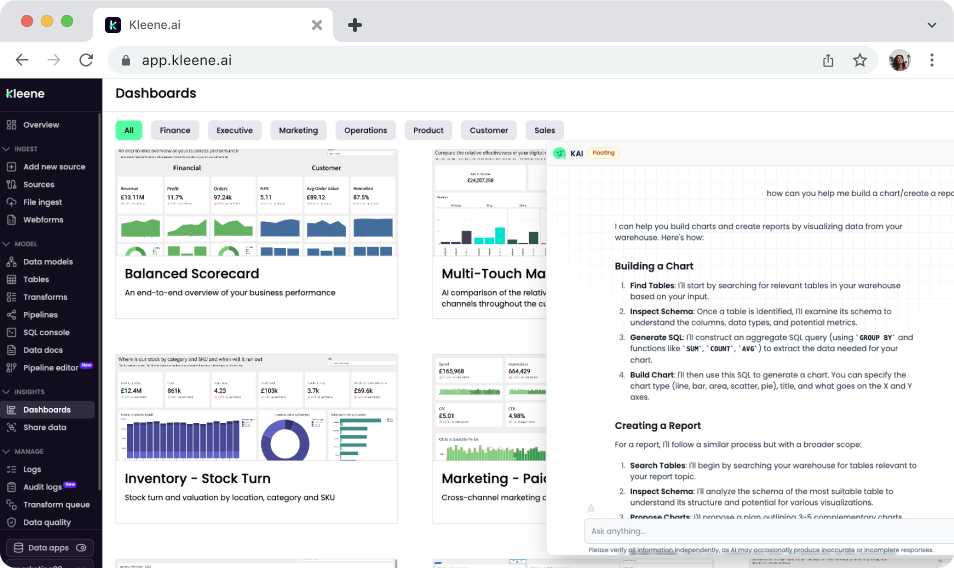Click the File ingest cloud icon
Screen dimensions: 954x568
[11, 202]
